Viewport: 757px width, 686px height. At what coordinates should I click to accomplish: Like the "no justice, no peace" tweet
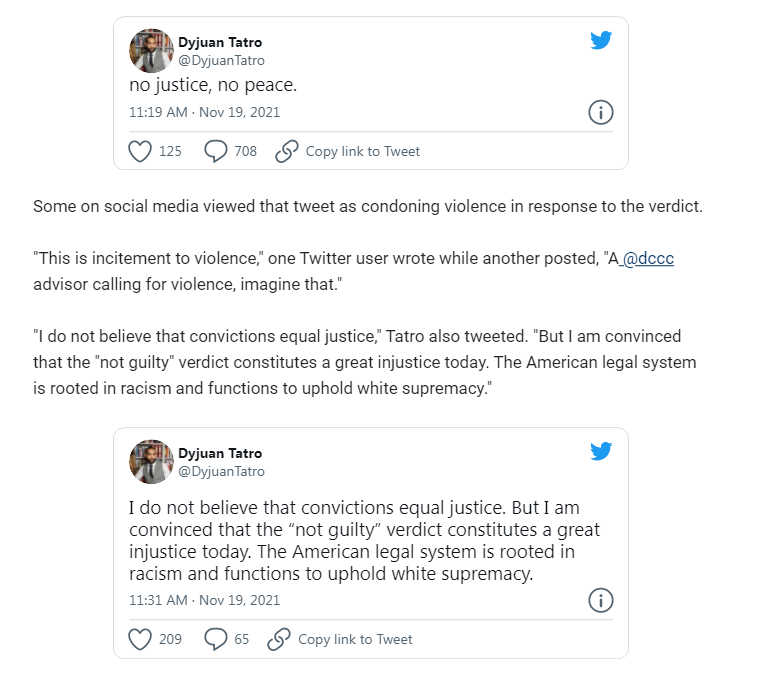140,151
